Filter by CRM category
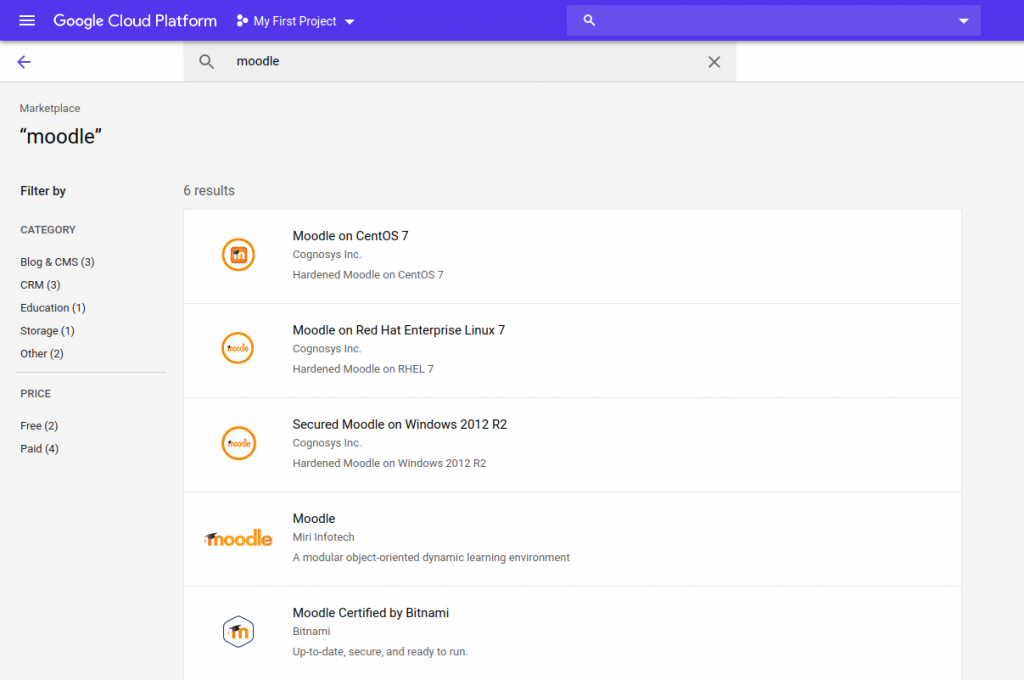 click(40, 285)
